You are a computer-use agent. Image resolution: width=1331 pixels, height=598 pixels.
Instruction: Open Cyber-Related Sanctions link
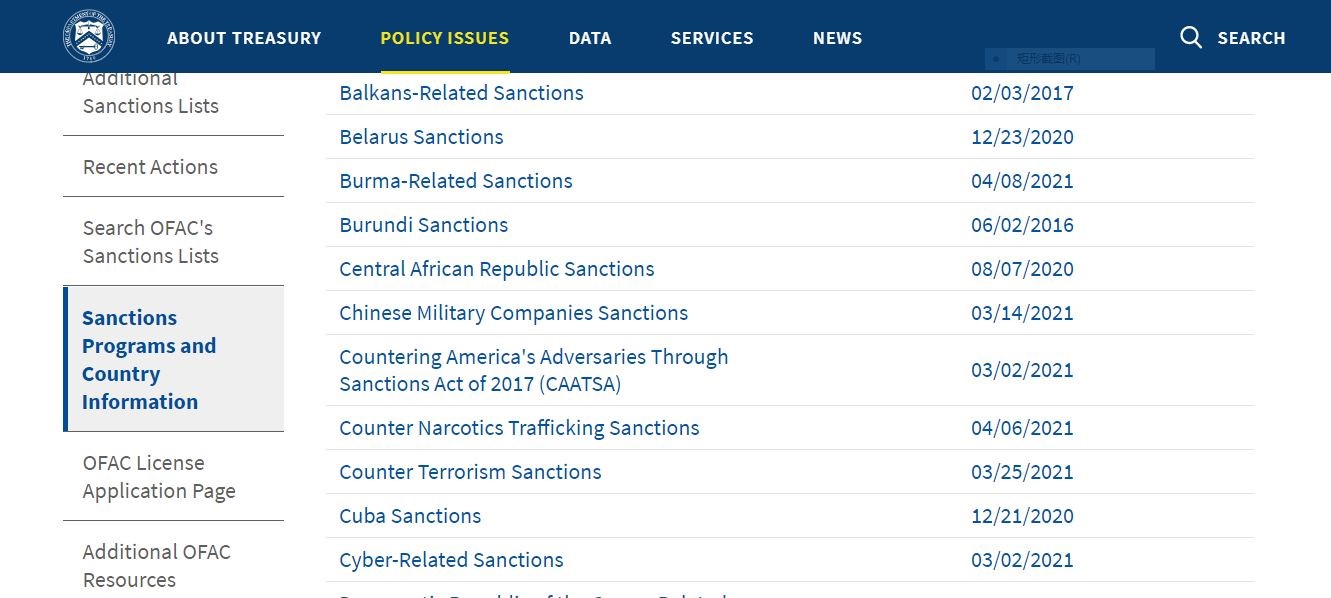(451, 560)
